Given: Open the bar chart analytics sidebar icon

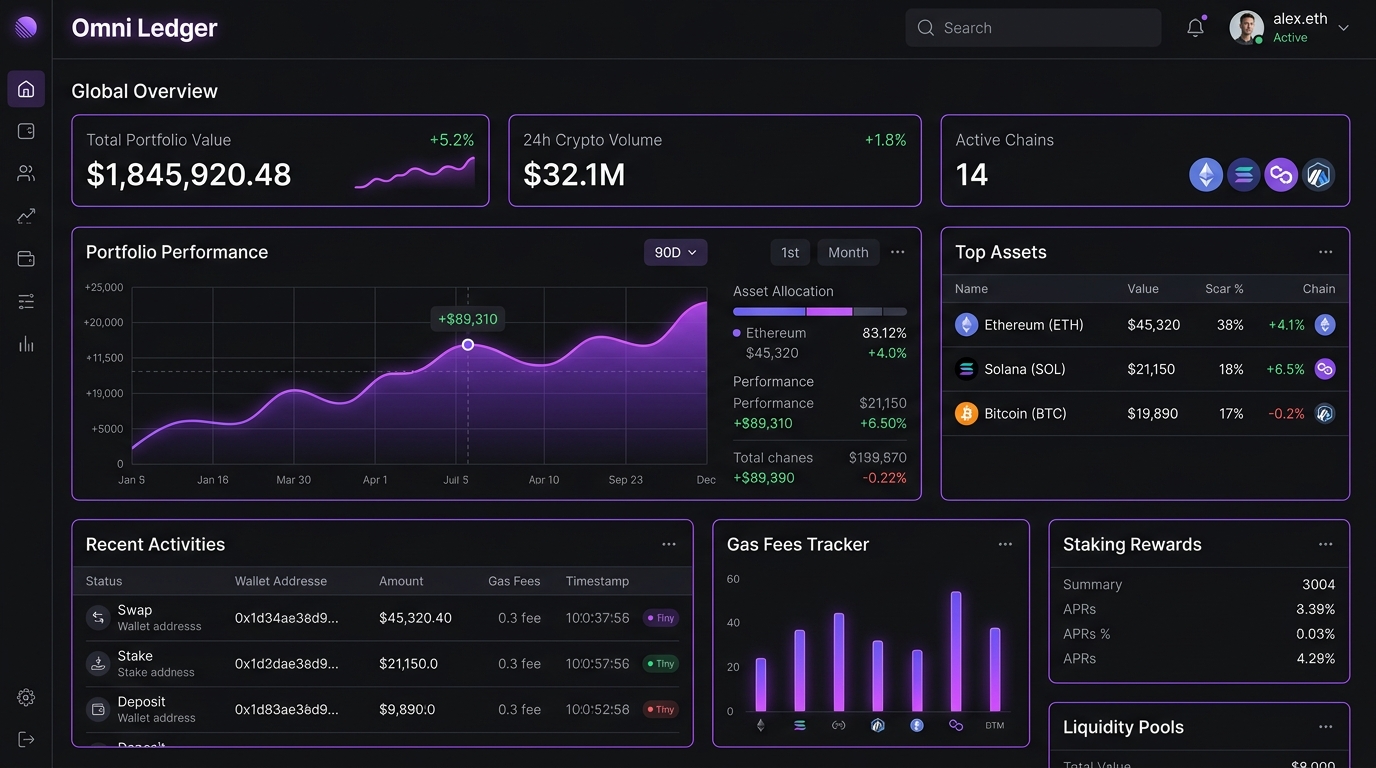Looking at the screenshot, I should coord(26,344).
